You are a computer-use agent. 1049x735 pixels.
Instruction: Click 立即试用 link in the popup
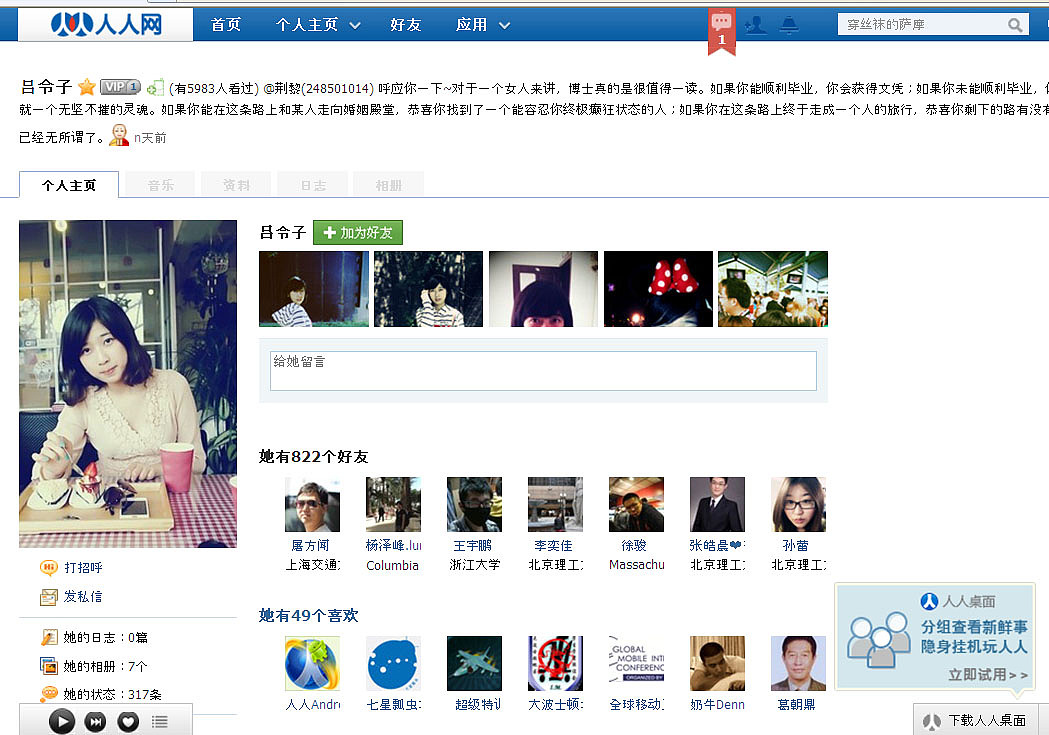coord(987,675)
